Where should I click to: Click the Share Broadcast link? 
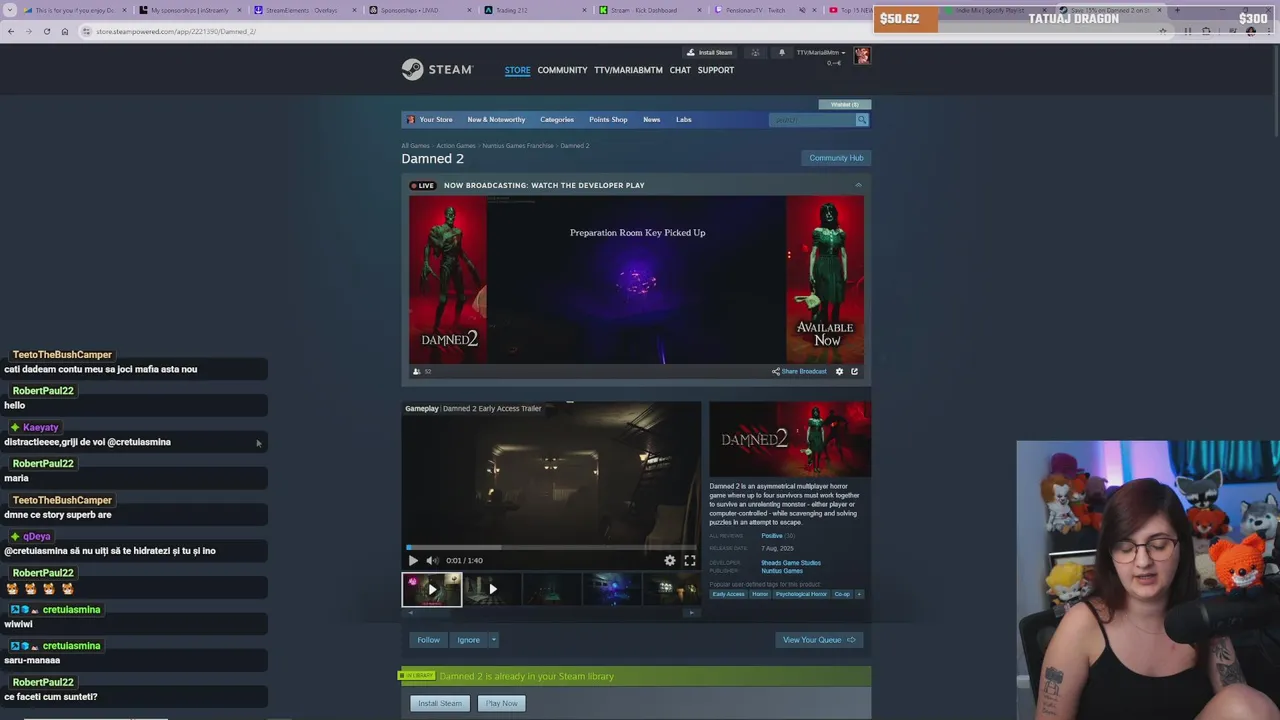click(799, 371)
